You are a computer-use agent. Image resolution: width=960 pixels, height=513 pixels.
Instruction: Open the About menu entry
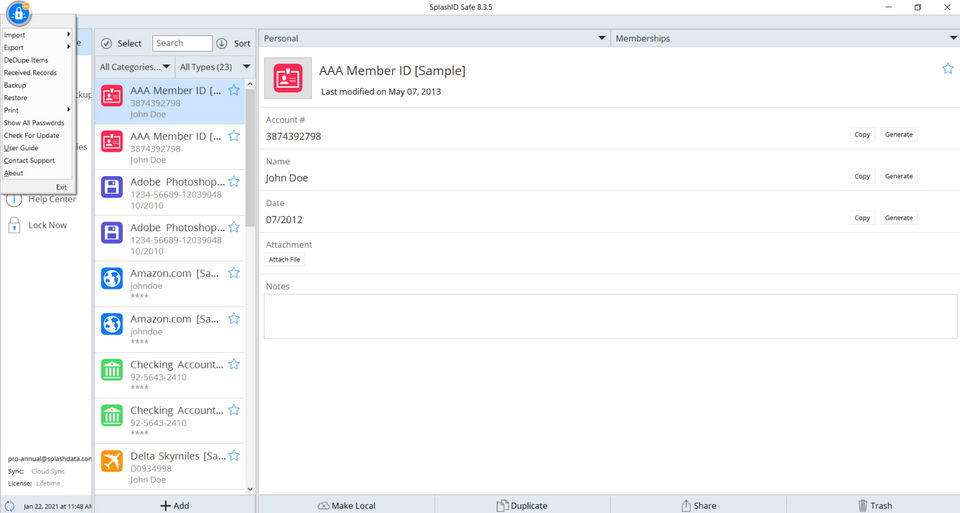pos(37,173)
